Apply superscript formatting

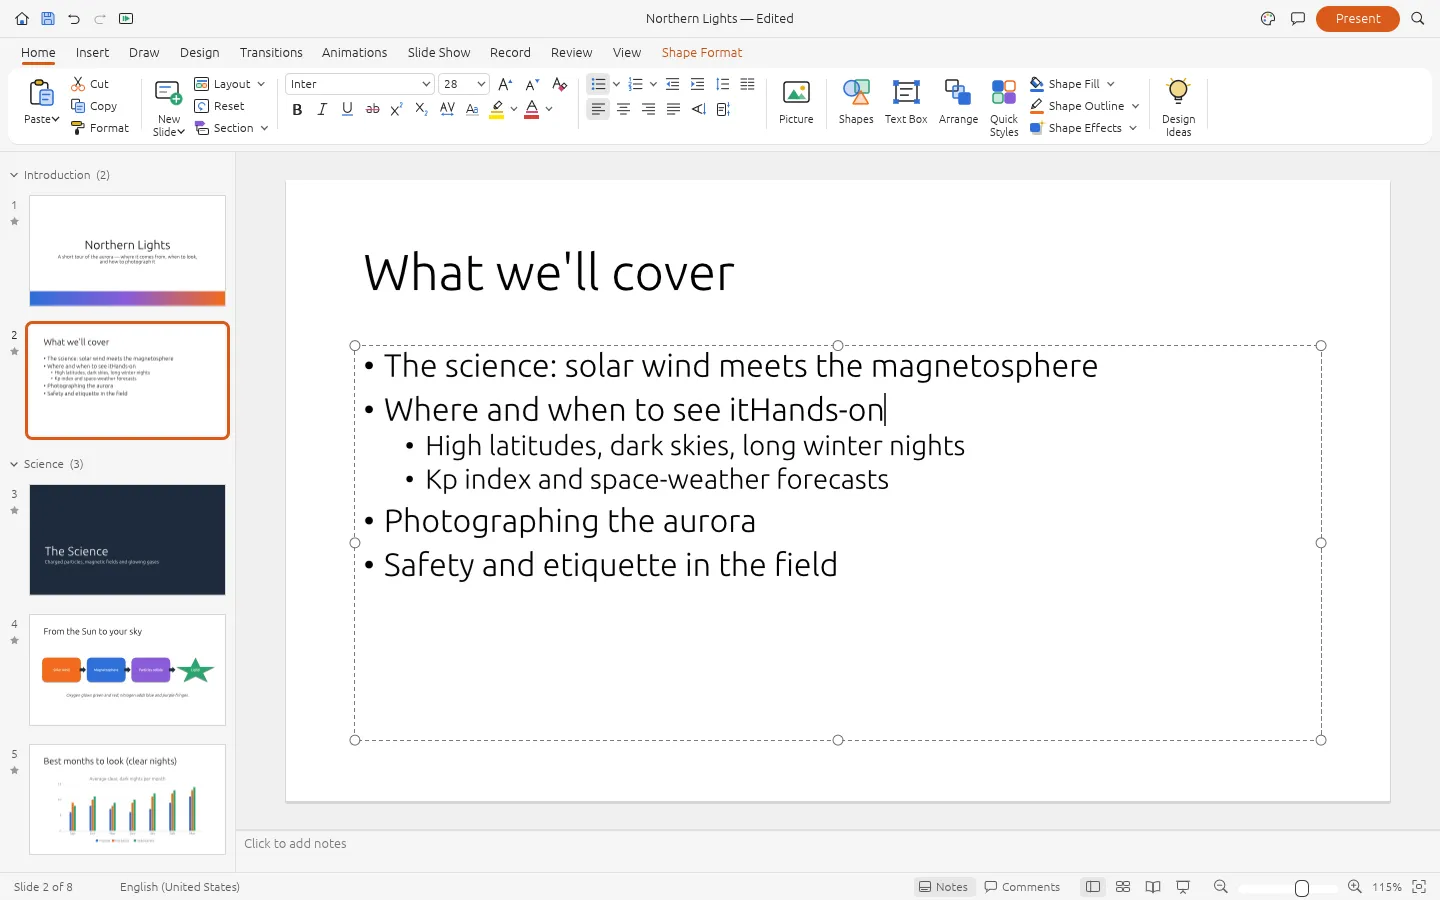[x=397, y=109]
